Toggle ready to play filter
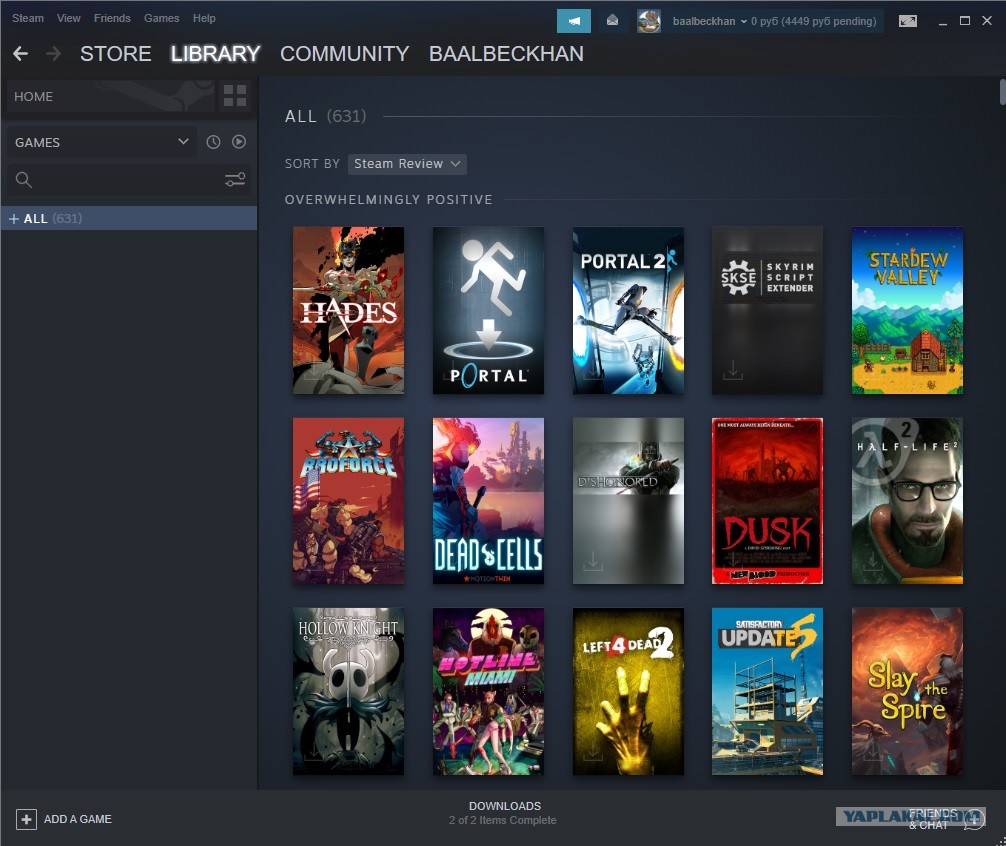1006x846 pixels. (x=239, y=142)
